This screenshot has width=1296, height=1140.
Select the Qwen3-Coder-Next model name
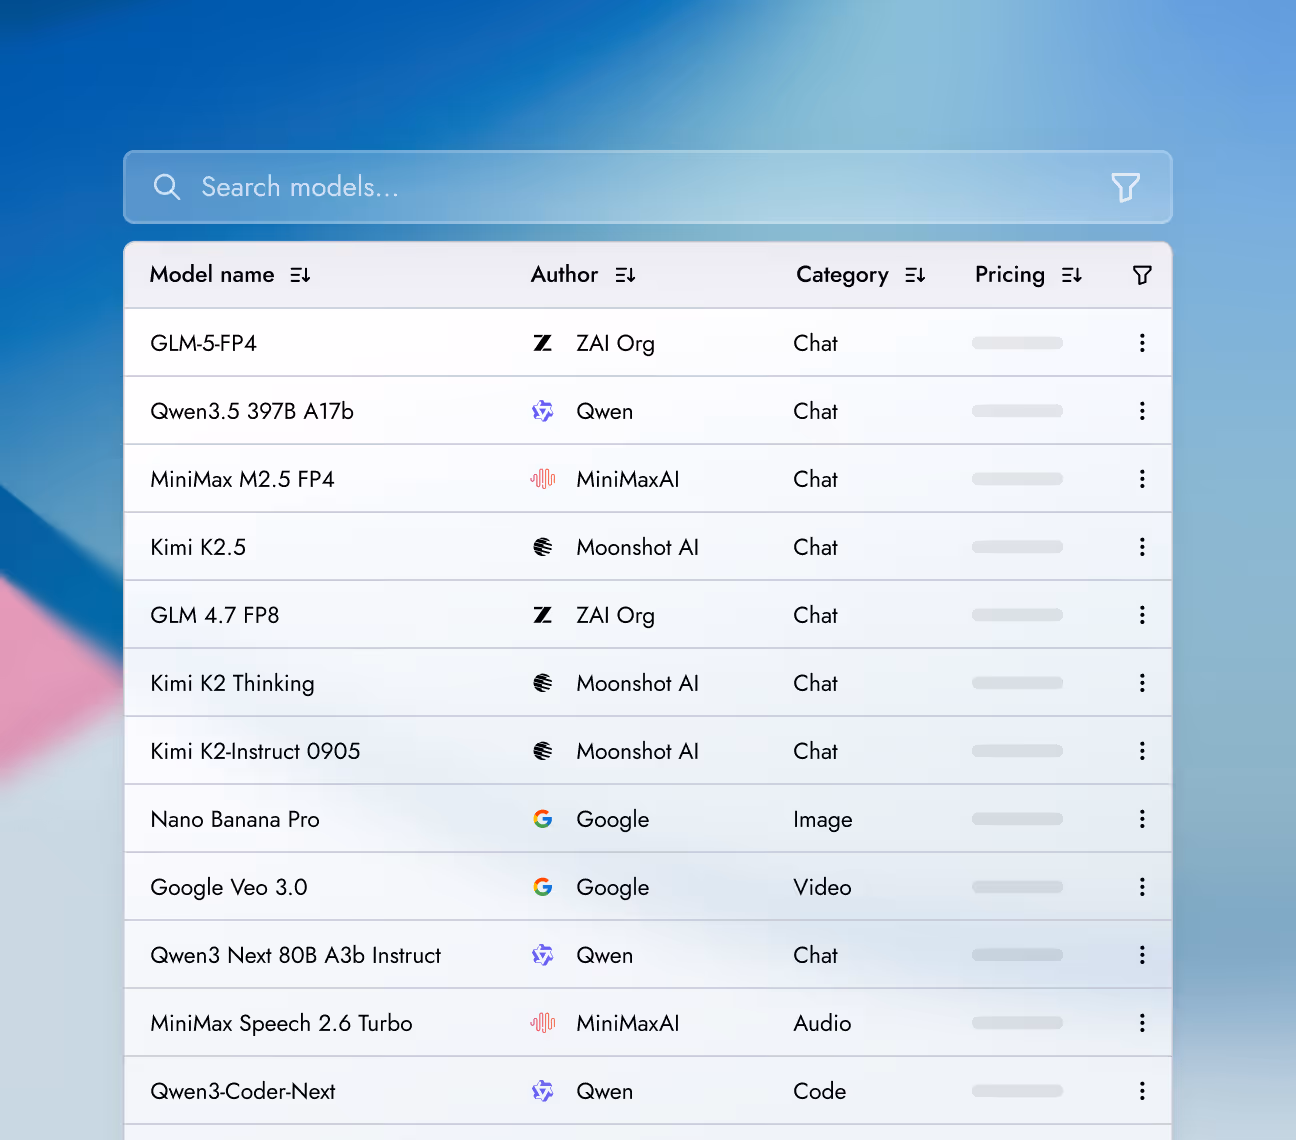pos(243,1091)
